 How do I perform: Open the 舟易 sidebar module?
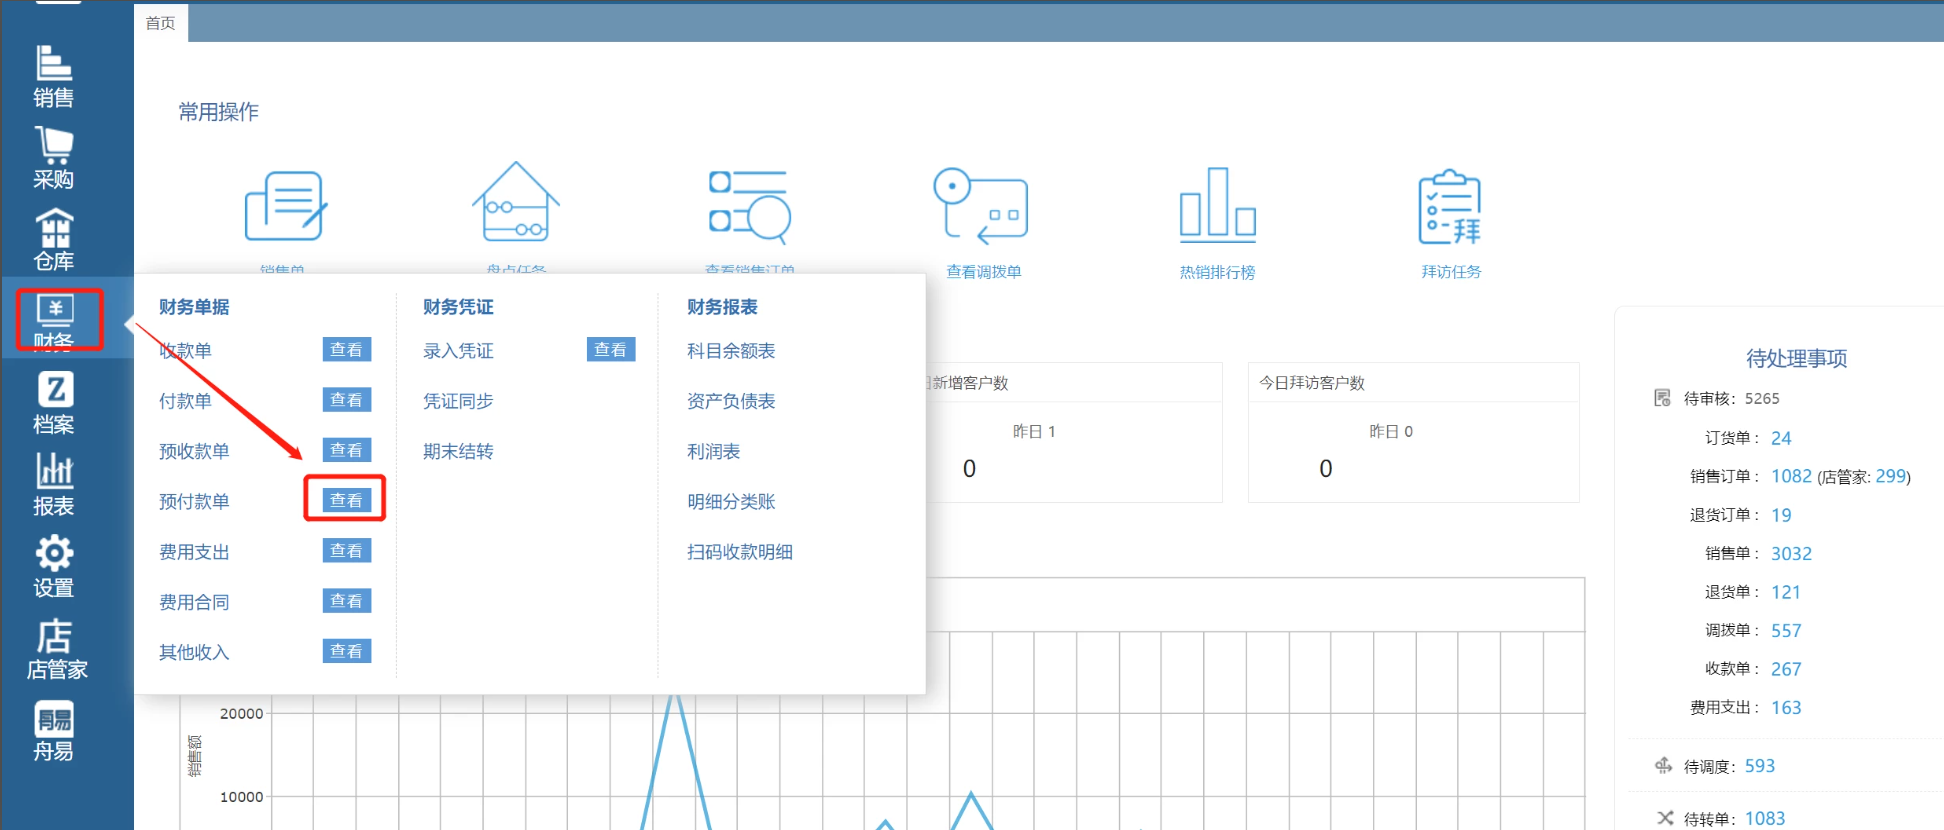click(x=54, y=731)
